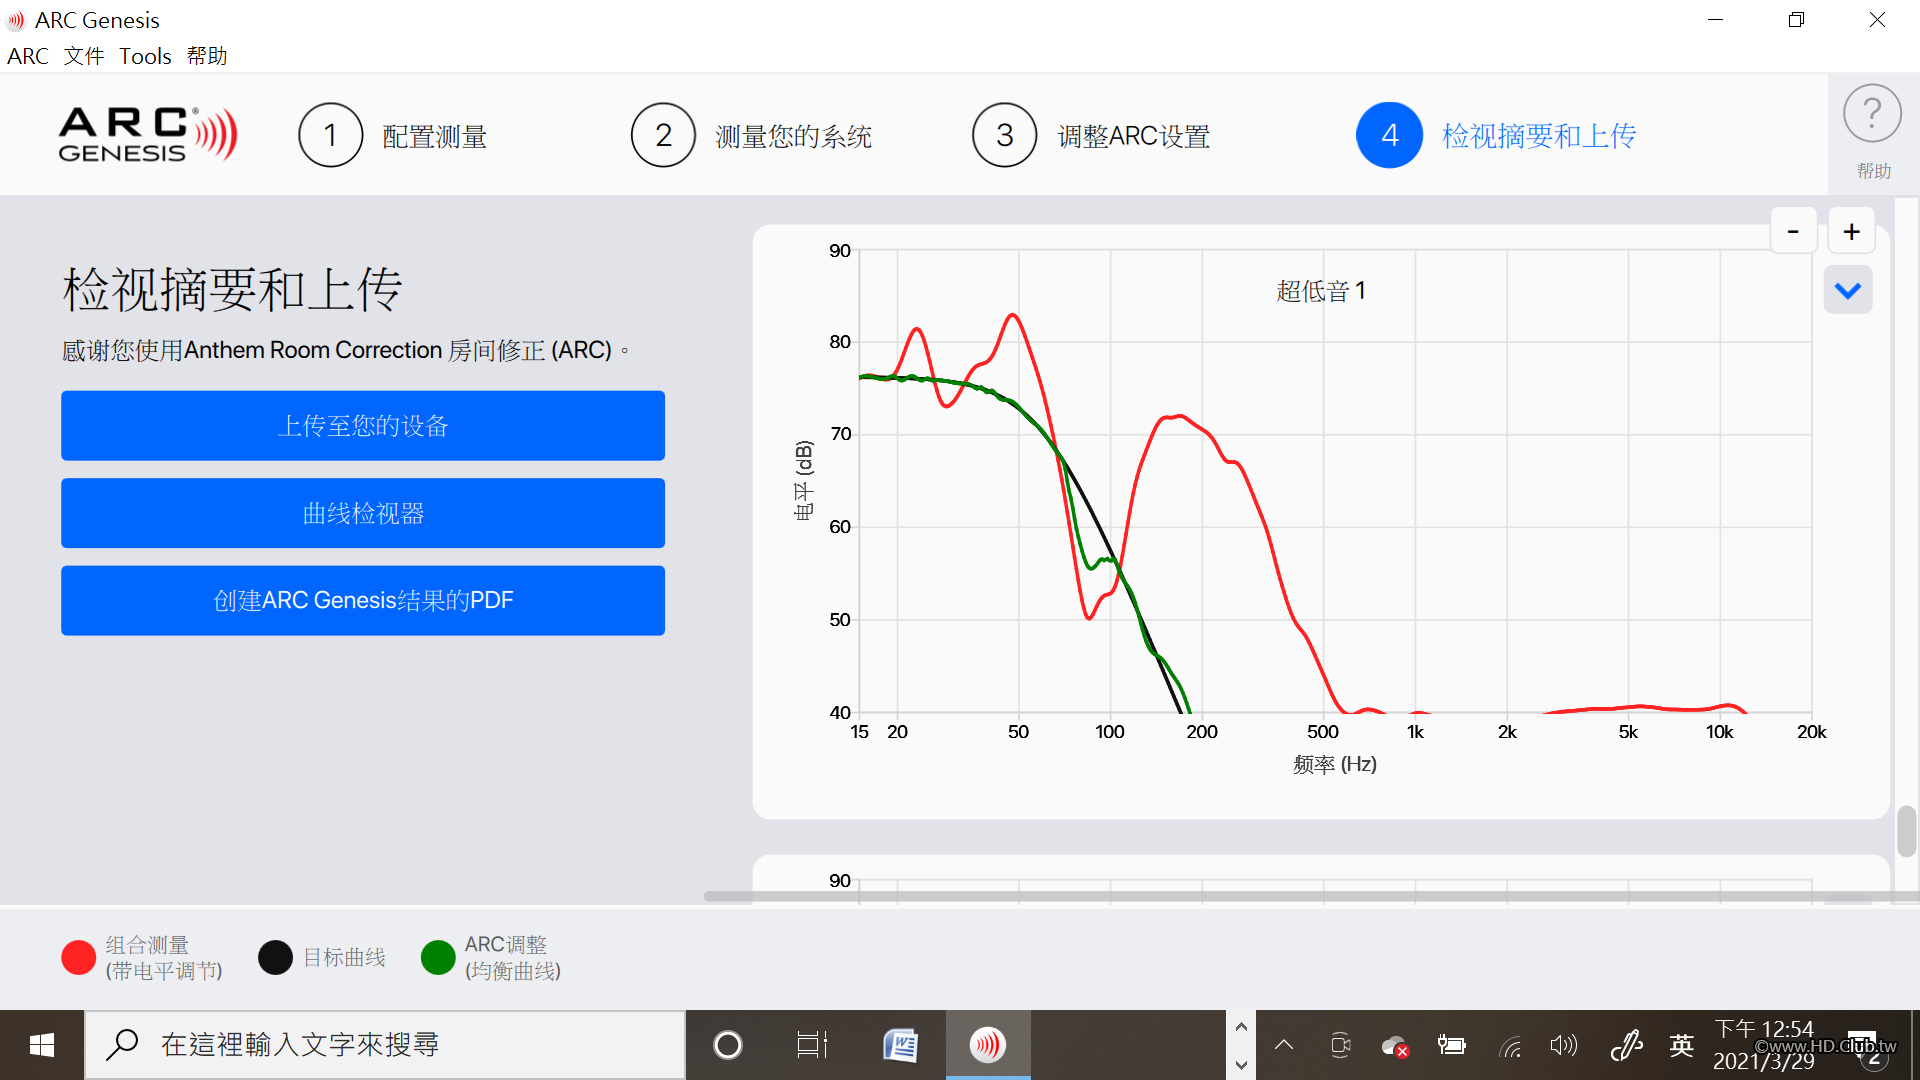This screenshot has width=1920, height=1080.
Task: Toggle green ARC adjusted curve legend
Action: 438,957
